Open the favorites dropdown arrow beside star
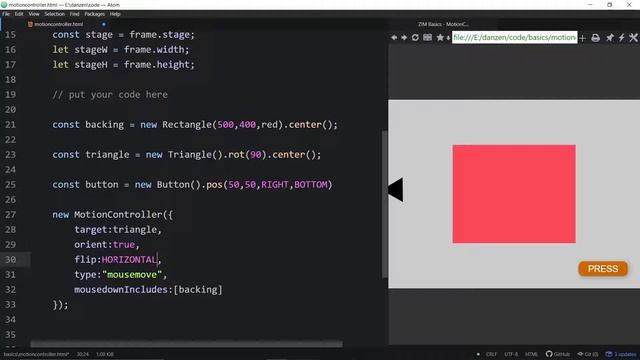Viewport: 640px width, 360px height. click(x=448, y=38)
